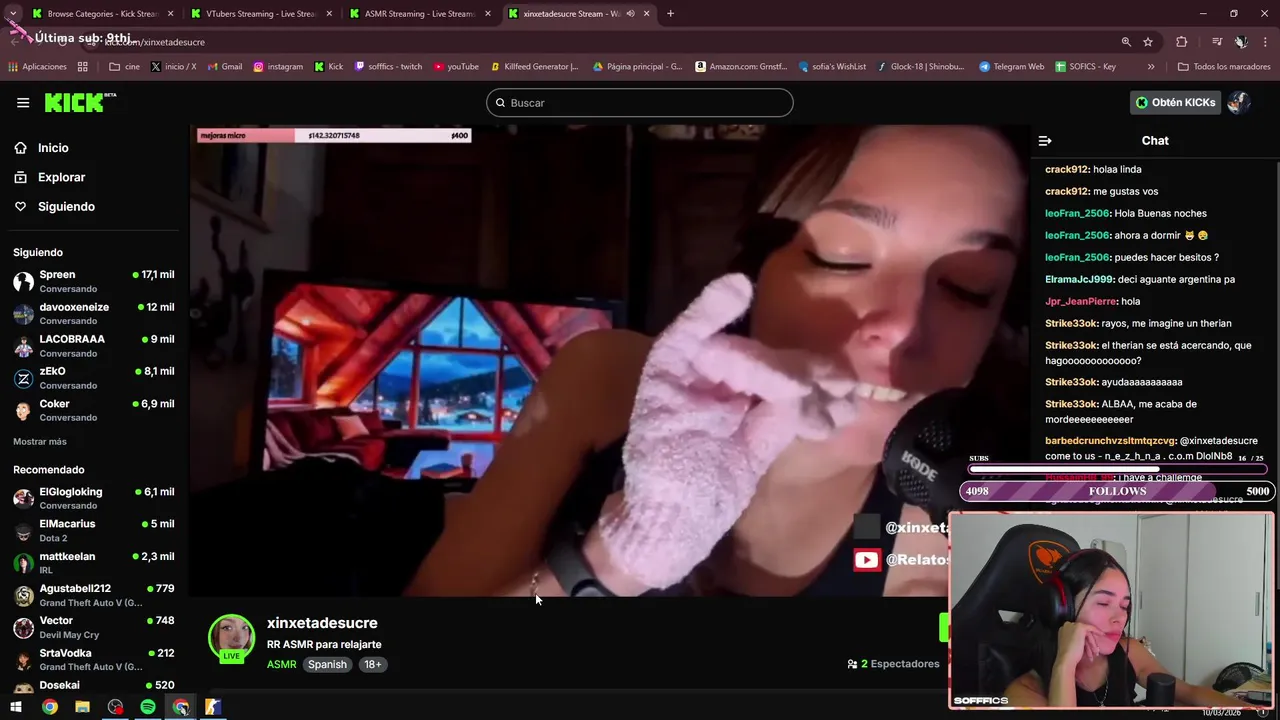
Task: Mute the xinxetadesucre tab audio icon
Action: 630,13
